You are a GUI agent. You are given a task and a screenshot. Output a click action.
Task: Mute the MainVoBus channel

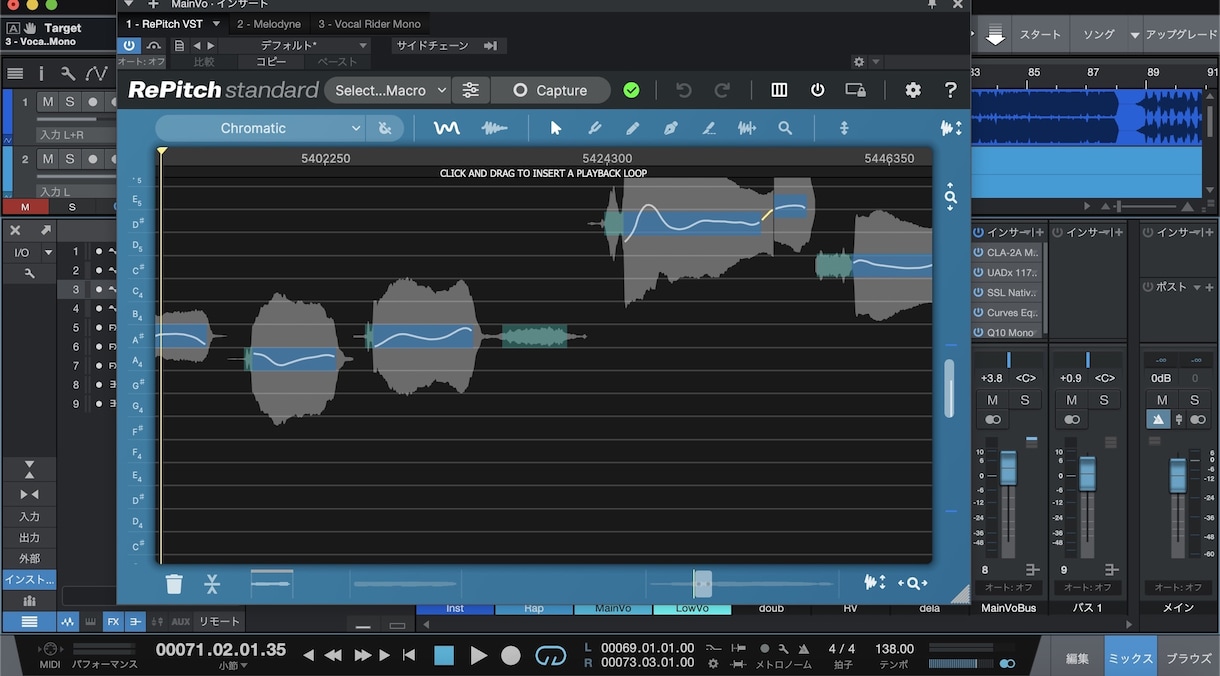[x=993, y=400]
